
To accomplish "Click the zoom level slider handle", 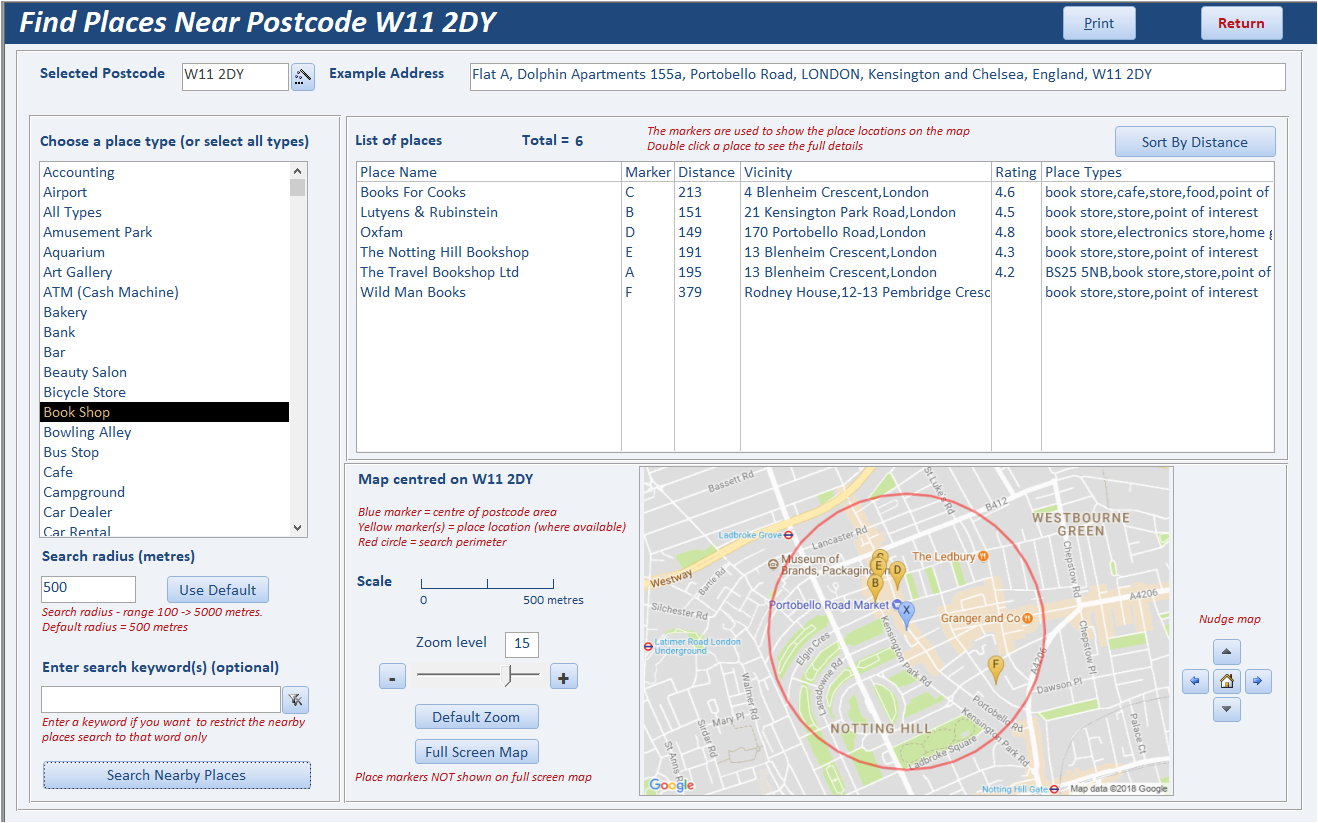I will pyautogui.click(x=509, y=677).
